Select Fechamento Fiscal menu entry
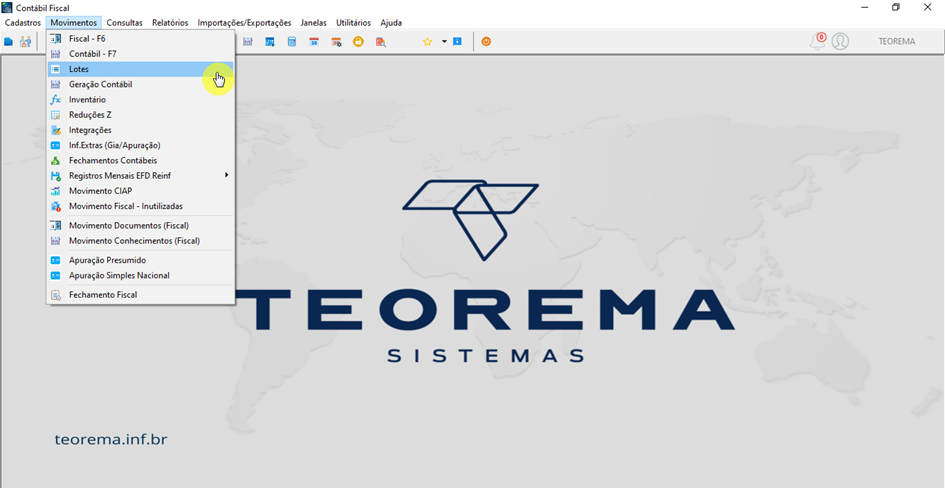The image size is (945, 488). [140, 295]
